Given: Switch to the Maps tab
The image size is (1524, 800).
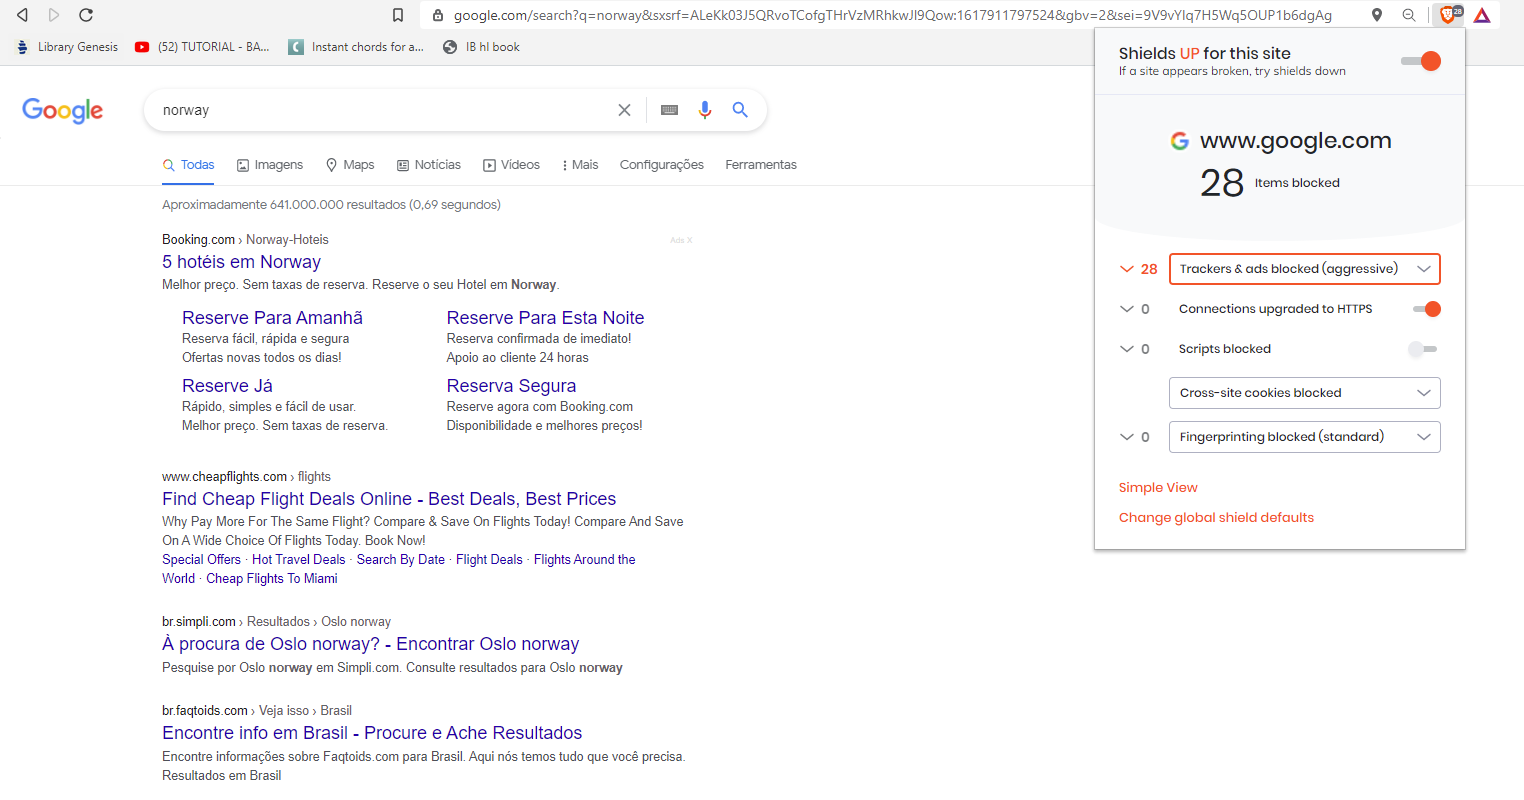Looking at the screenshot, I should coord(350,165).
